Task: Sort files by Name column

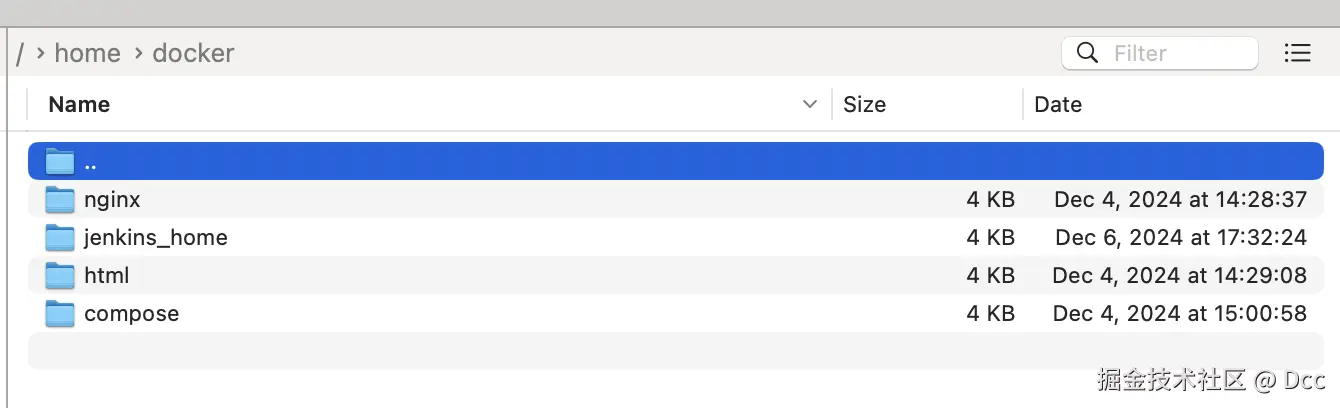Action: pos(79,104)
